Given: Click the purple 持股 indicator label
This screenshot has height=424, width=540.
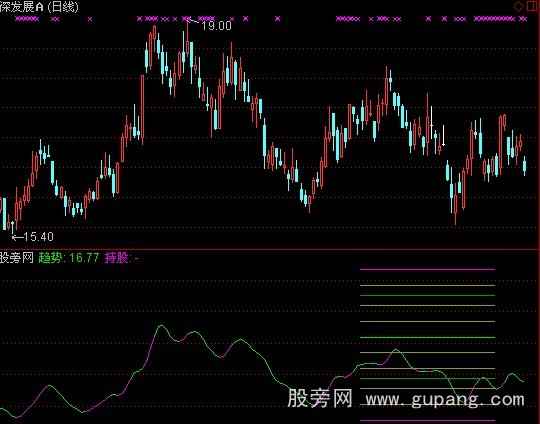Looking at the screenshot, I should (x=116, y=258).
